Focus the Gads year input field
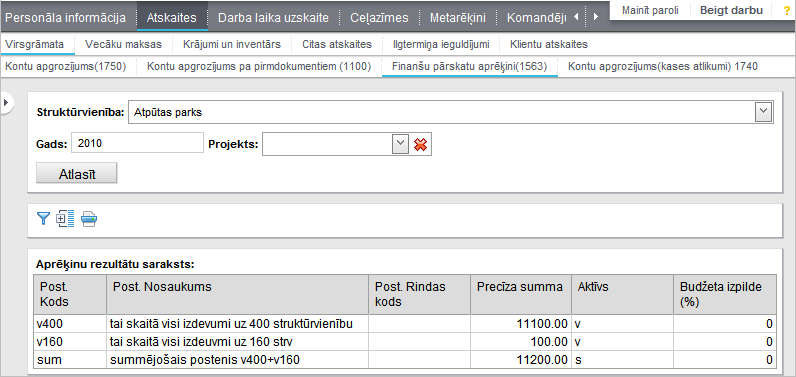The width and height of the screenshot is (796, 377). [137, 144]
